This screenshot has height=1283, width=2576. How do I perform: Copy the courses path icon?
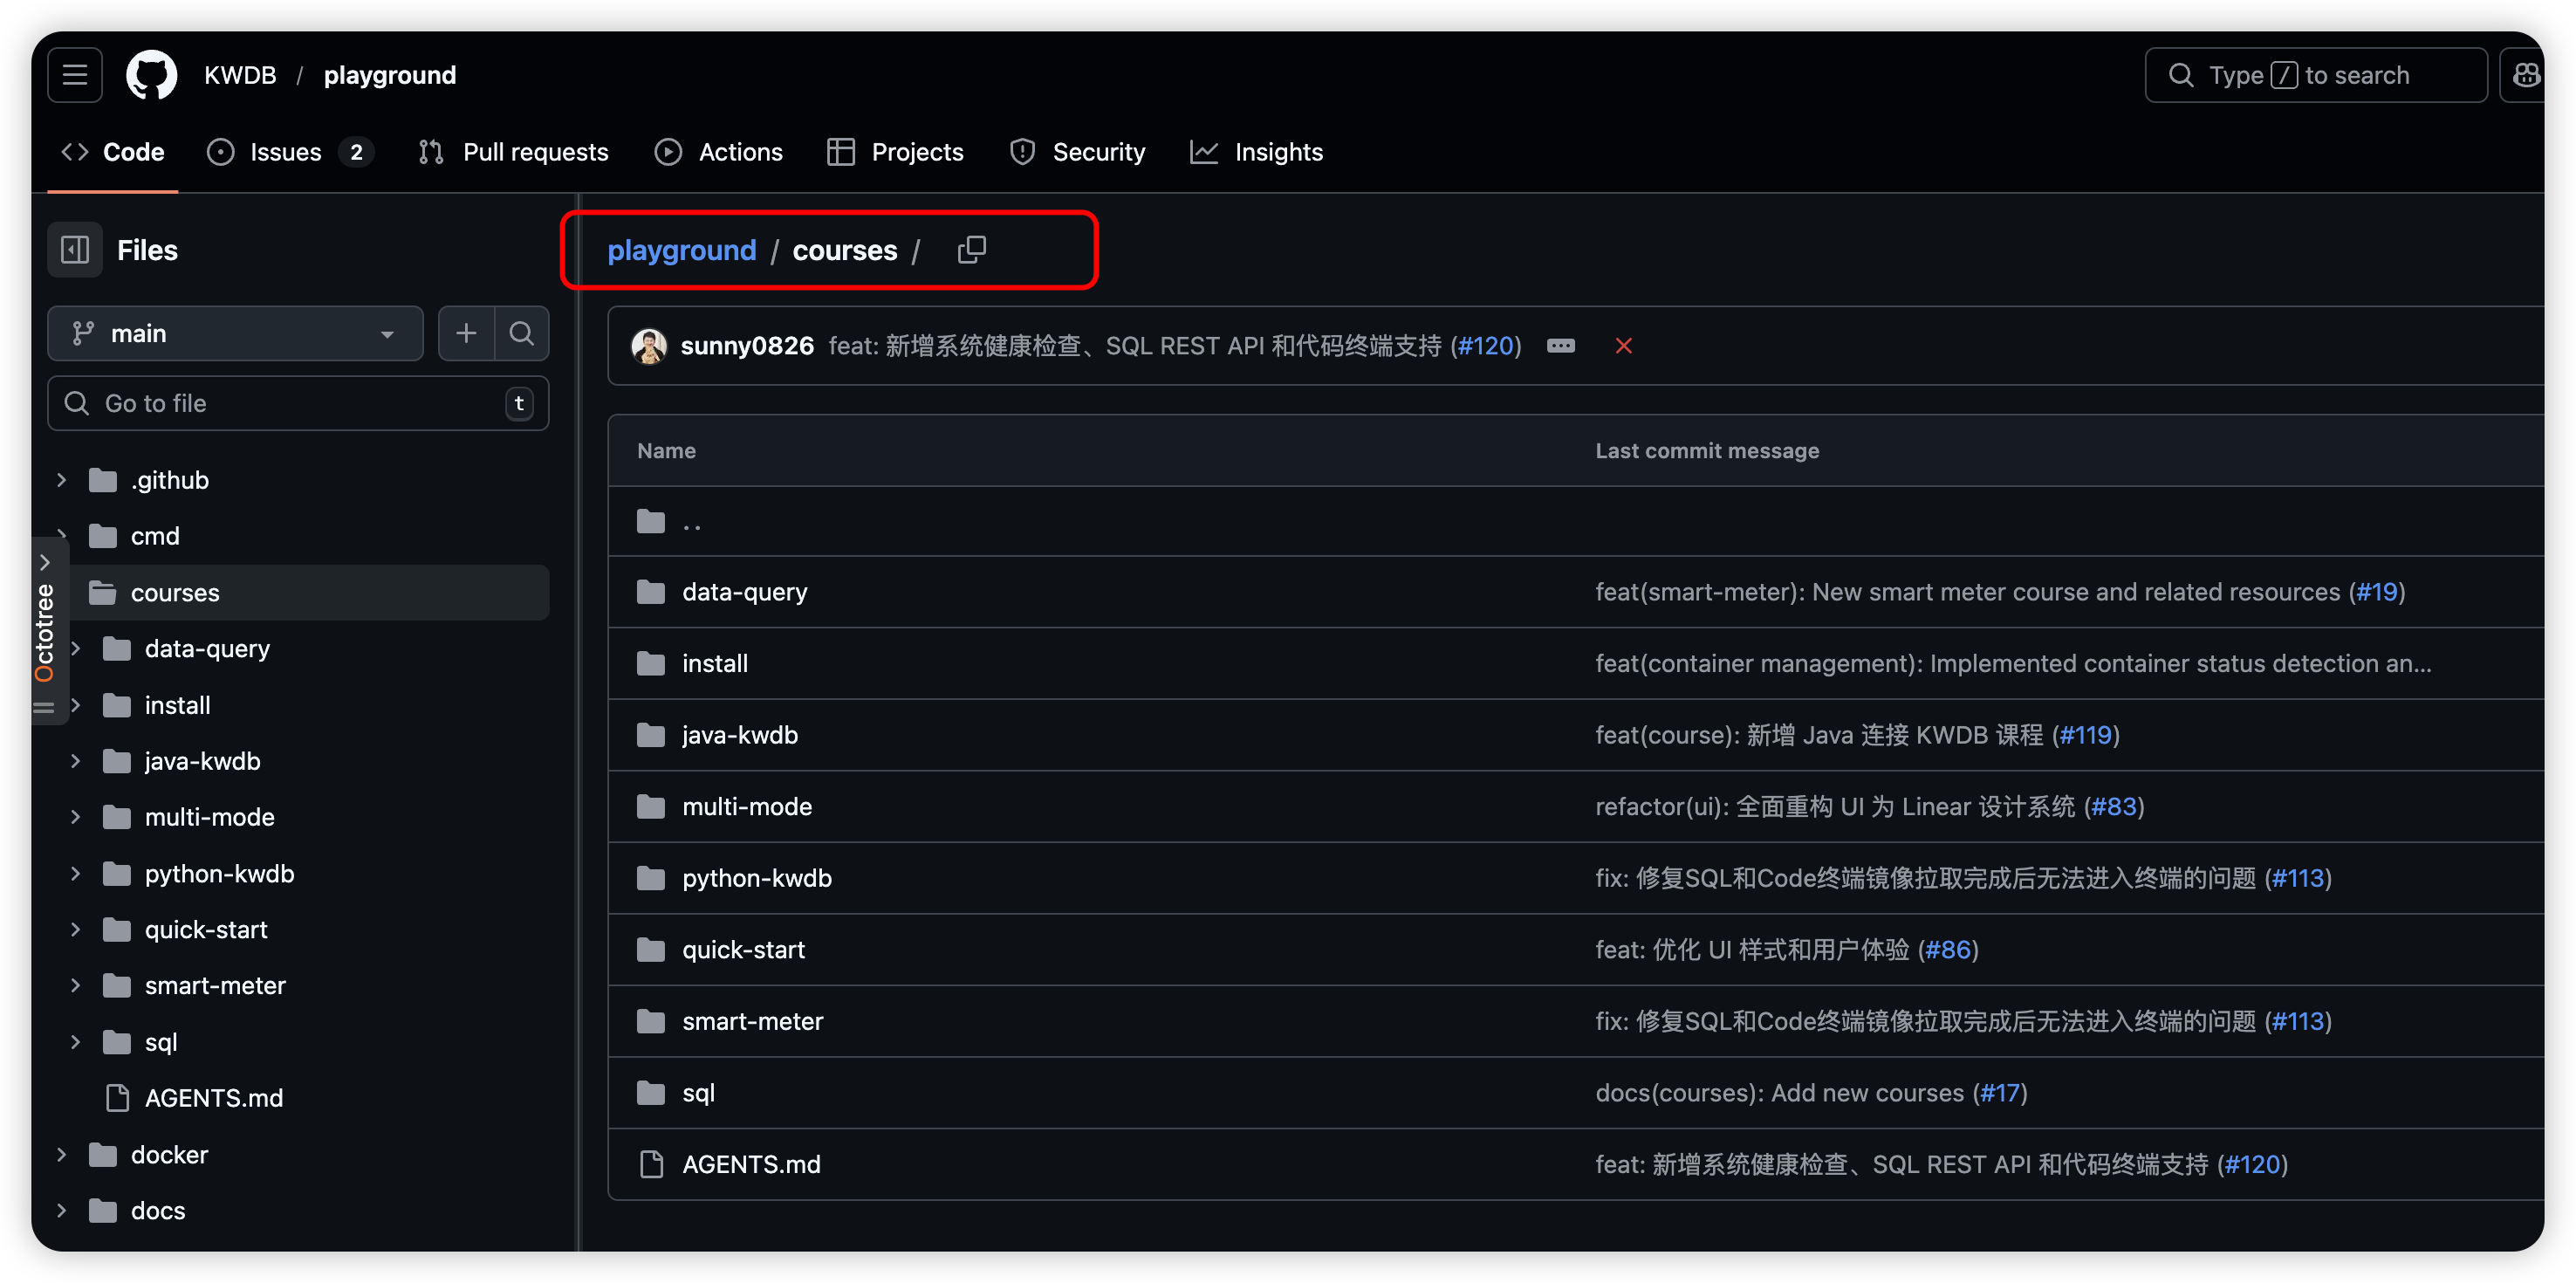[971, 250]
